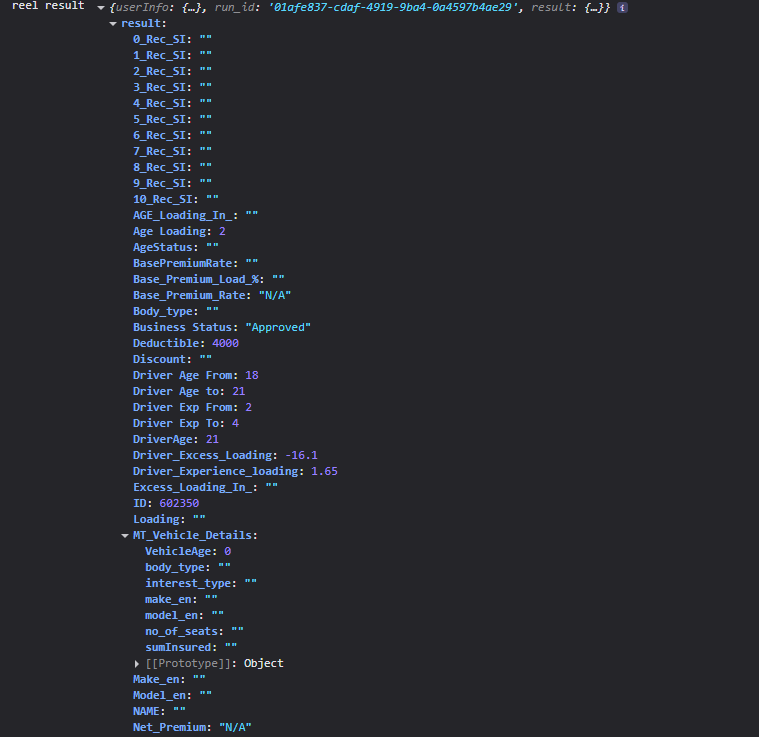The image size is (759, 737).
Task: Expand the [[Prototype]] Object entry
Action: coord(137,663)
